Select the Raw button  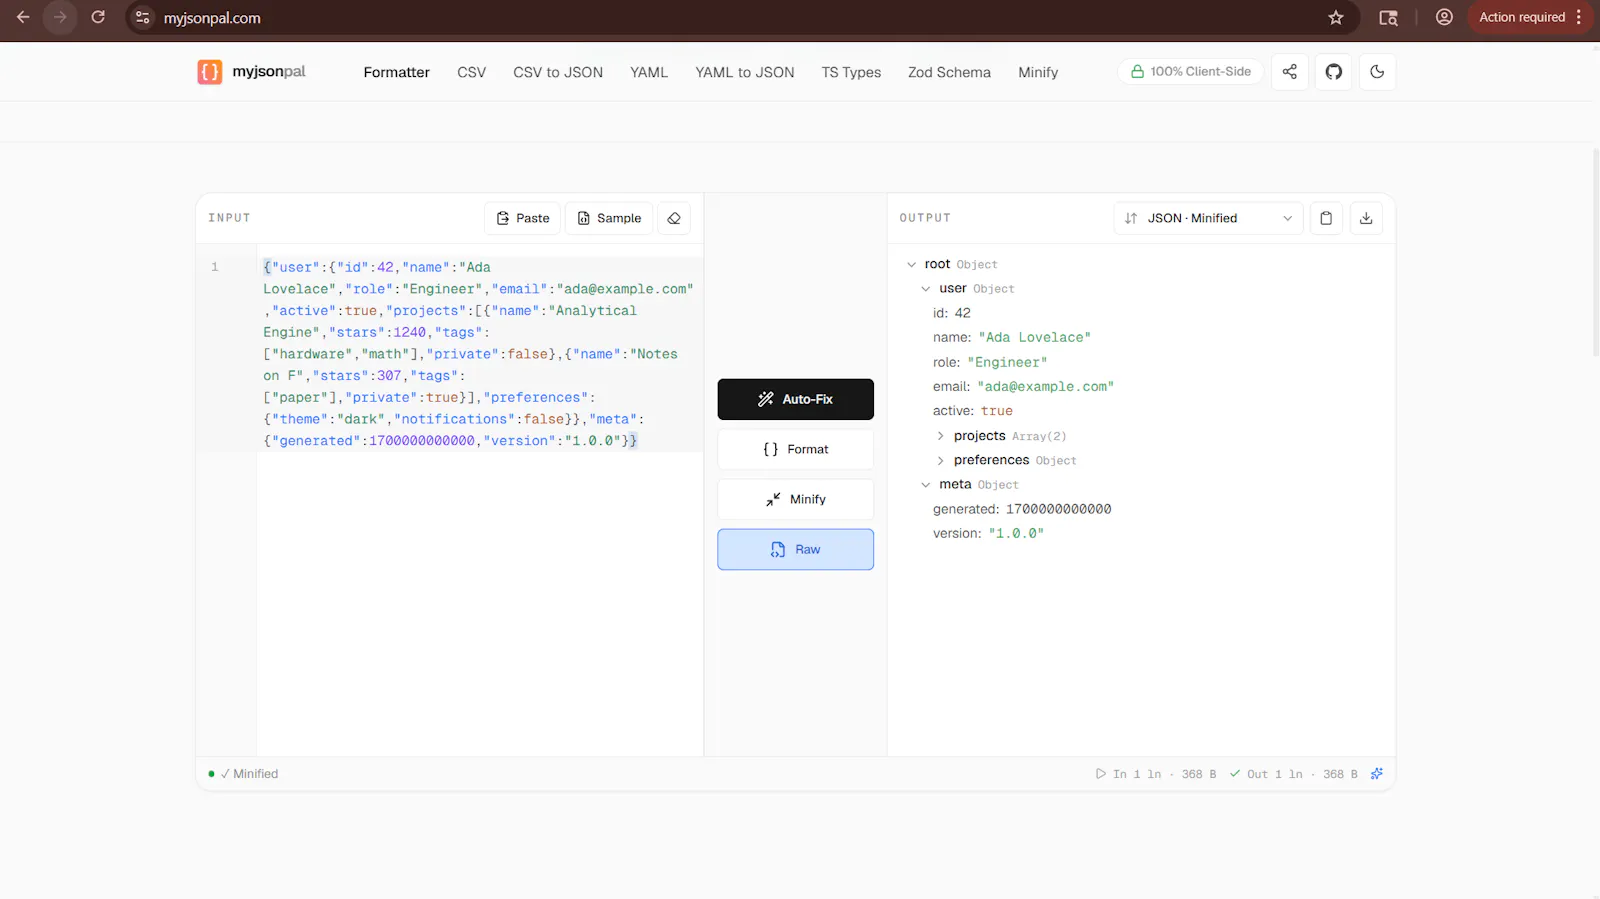[795, 549]
